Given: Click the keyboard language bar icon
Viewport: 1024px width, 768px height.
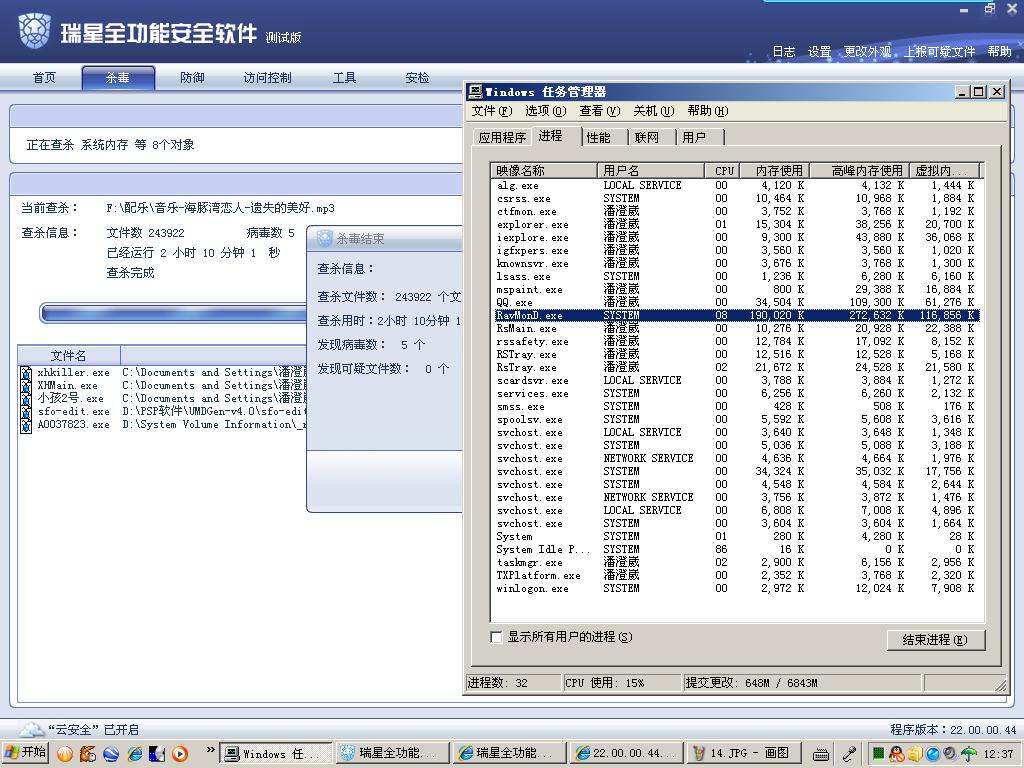Looking at the screenshot, I should [821, 754].
